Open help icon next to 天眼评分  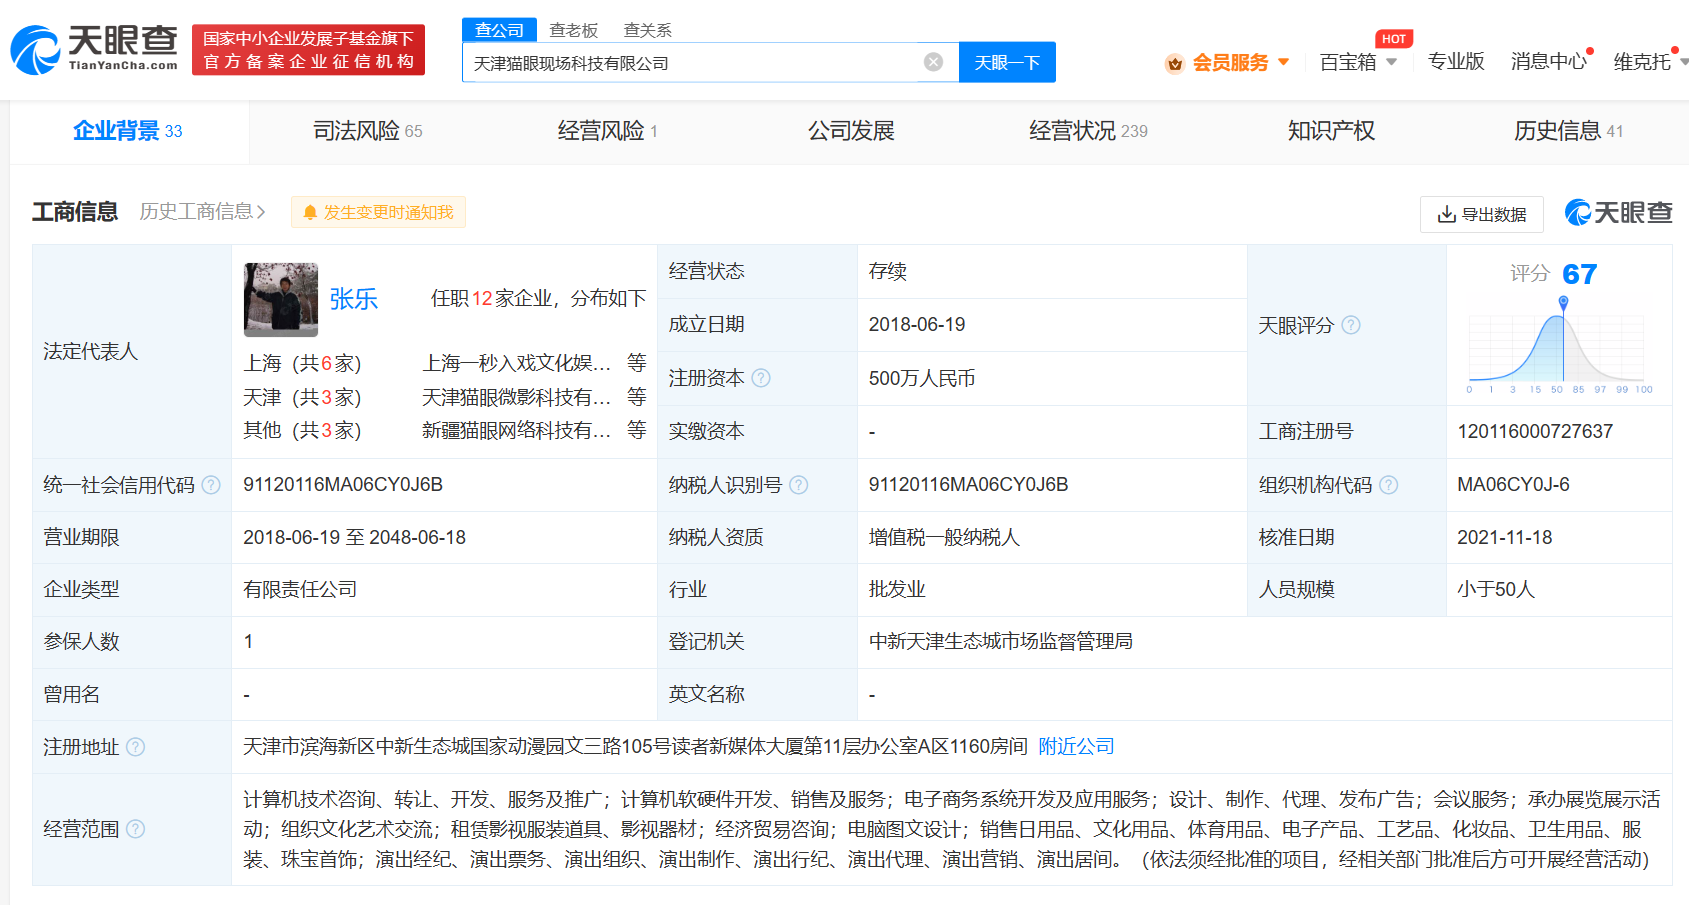pos(1351,325)
